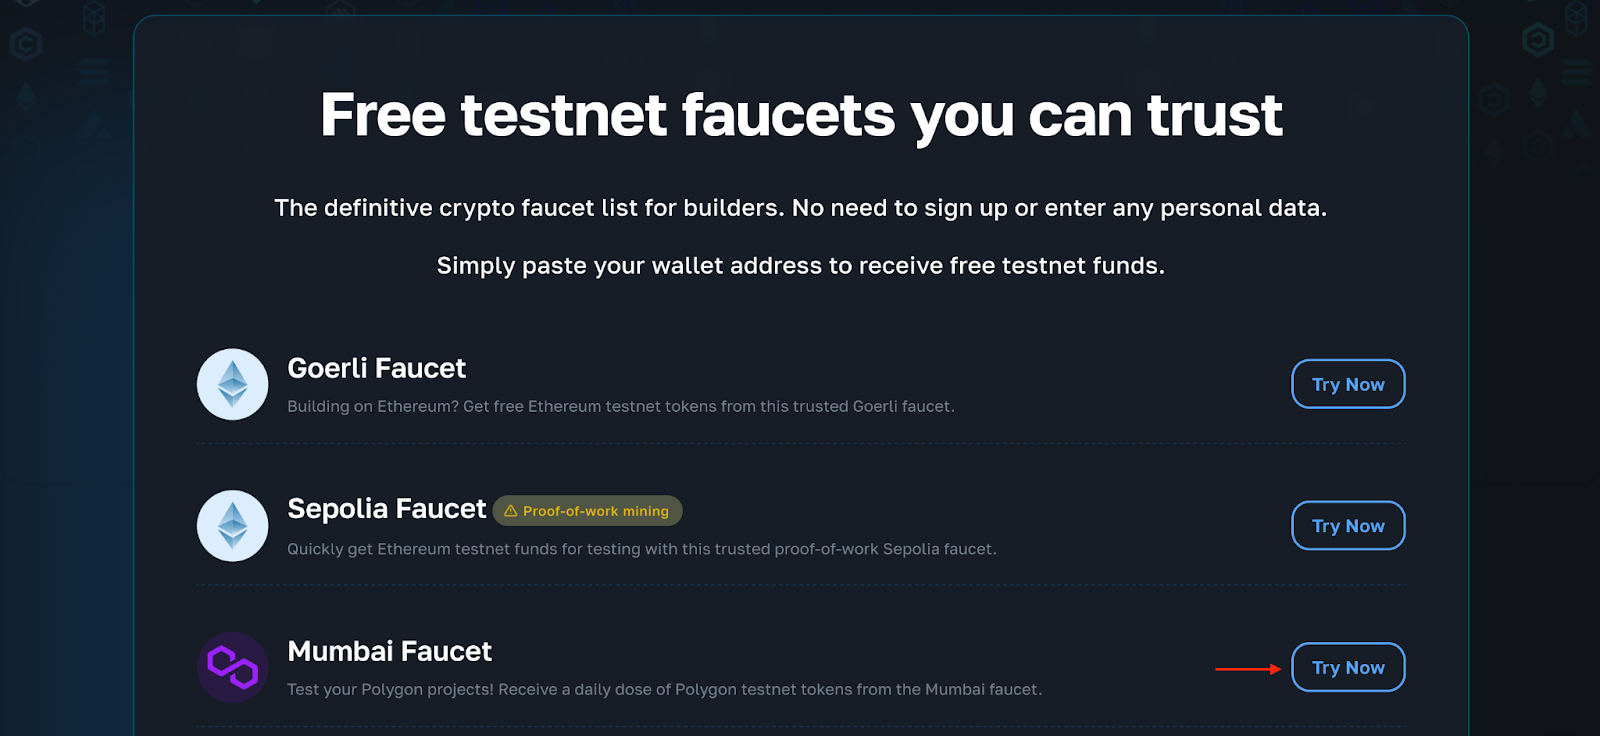Click the subtitle about pasting wallet address
Screen dimensions: 1600x736
click(x=799, y=266)
